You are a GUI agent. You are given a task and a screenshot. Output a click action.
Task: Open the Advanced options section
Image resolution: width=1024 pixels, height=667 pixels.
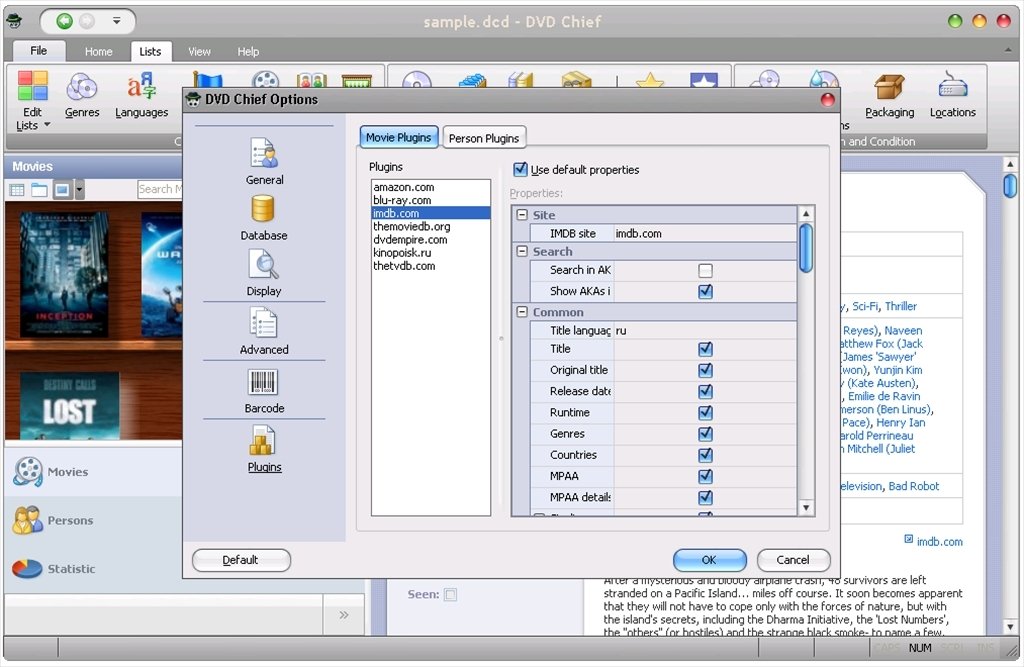(x=264, y=331)
